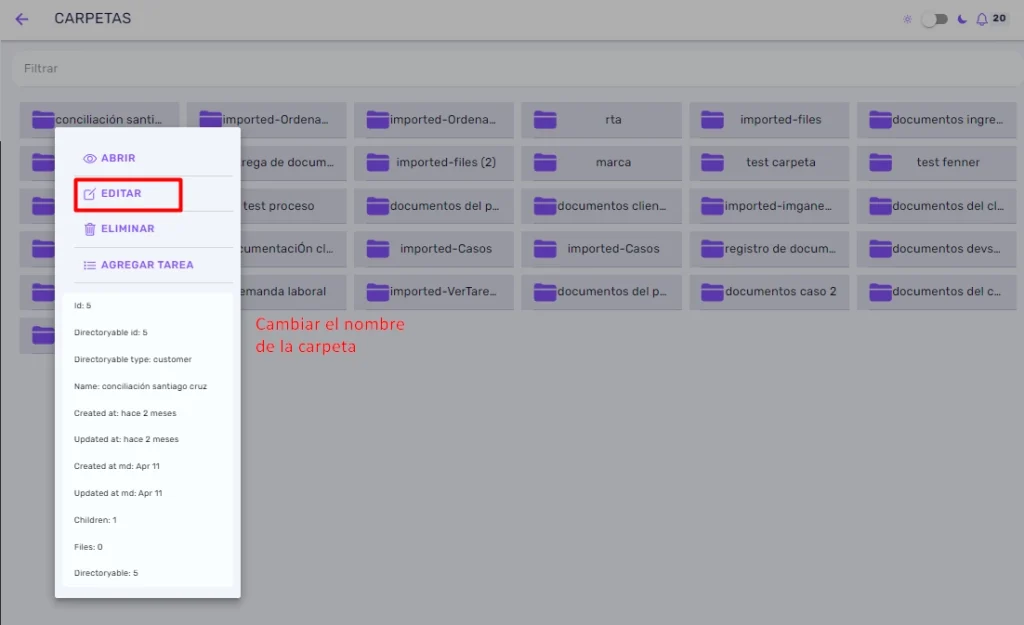1024x625 pixels.
Task: Click the test fenner folder icon
Action: point(880,163)
